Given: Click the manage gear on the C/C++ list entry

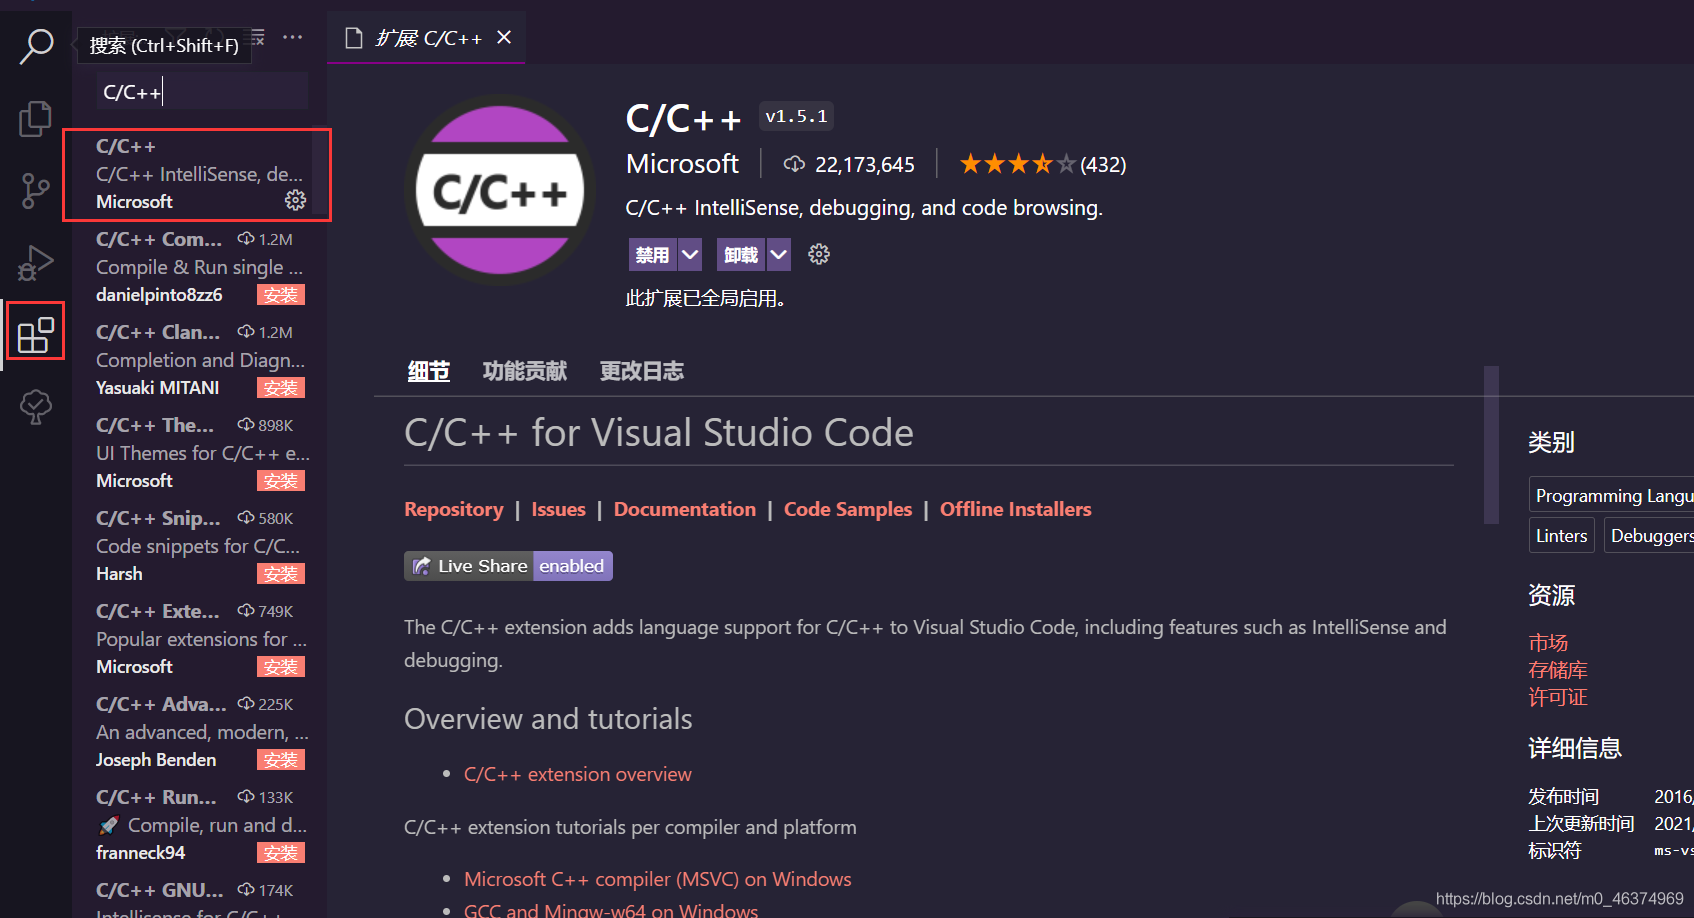Looking at the screenshot, I should [294, 200].
